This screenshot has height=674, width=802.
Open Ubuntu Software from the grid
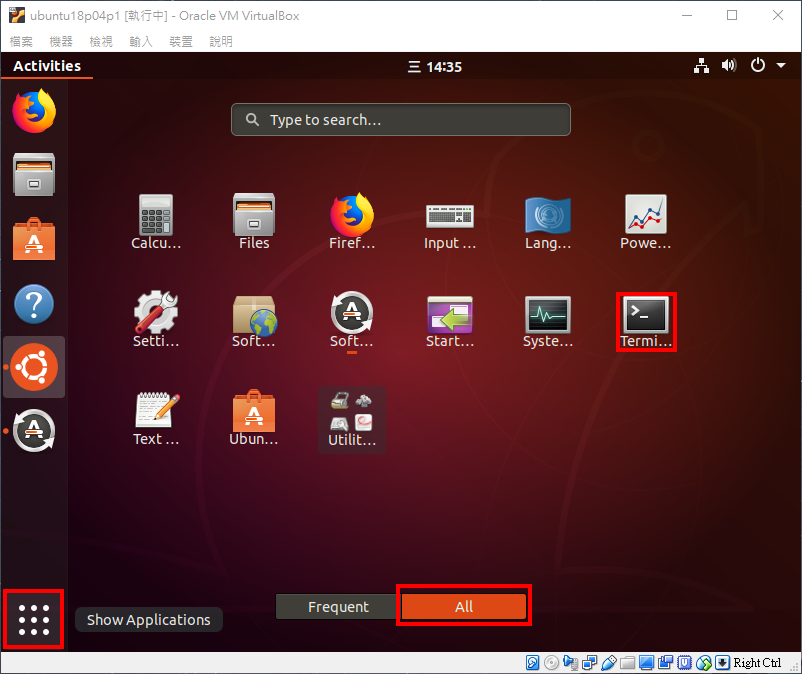254,418
